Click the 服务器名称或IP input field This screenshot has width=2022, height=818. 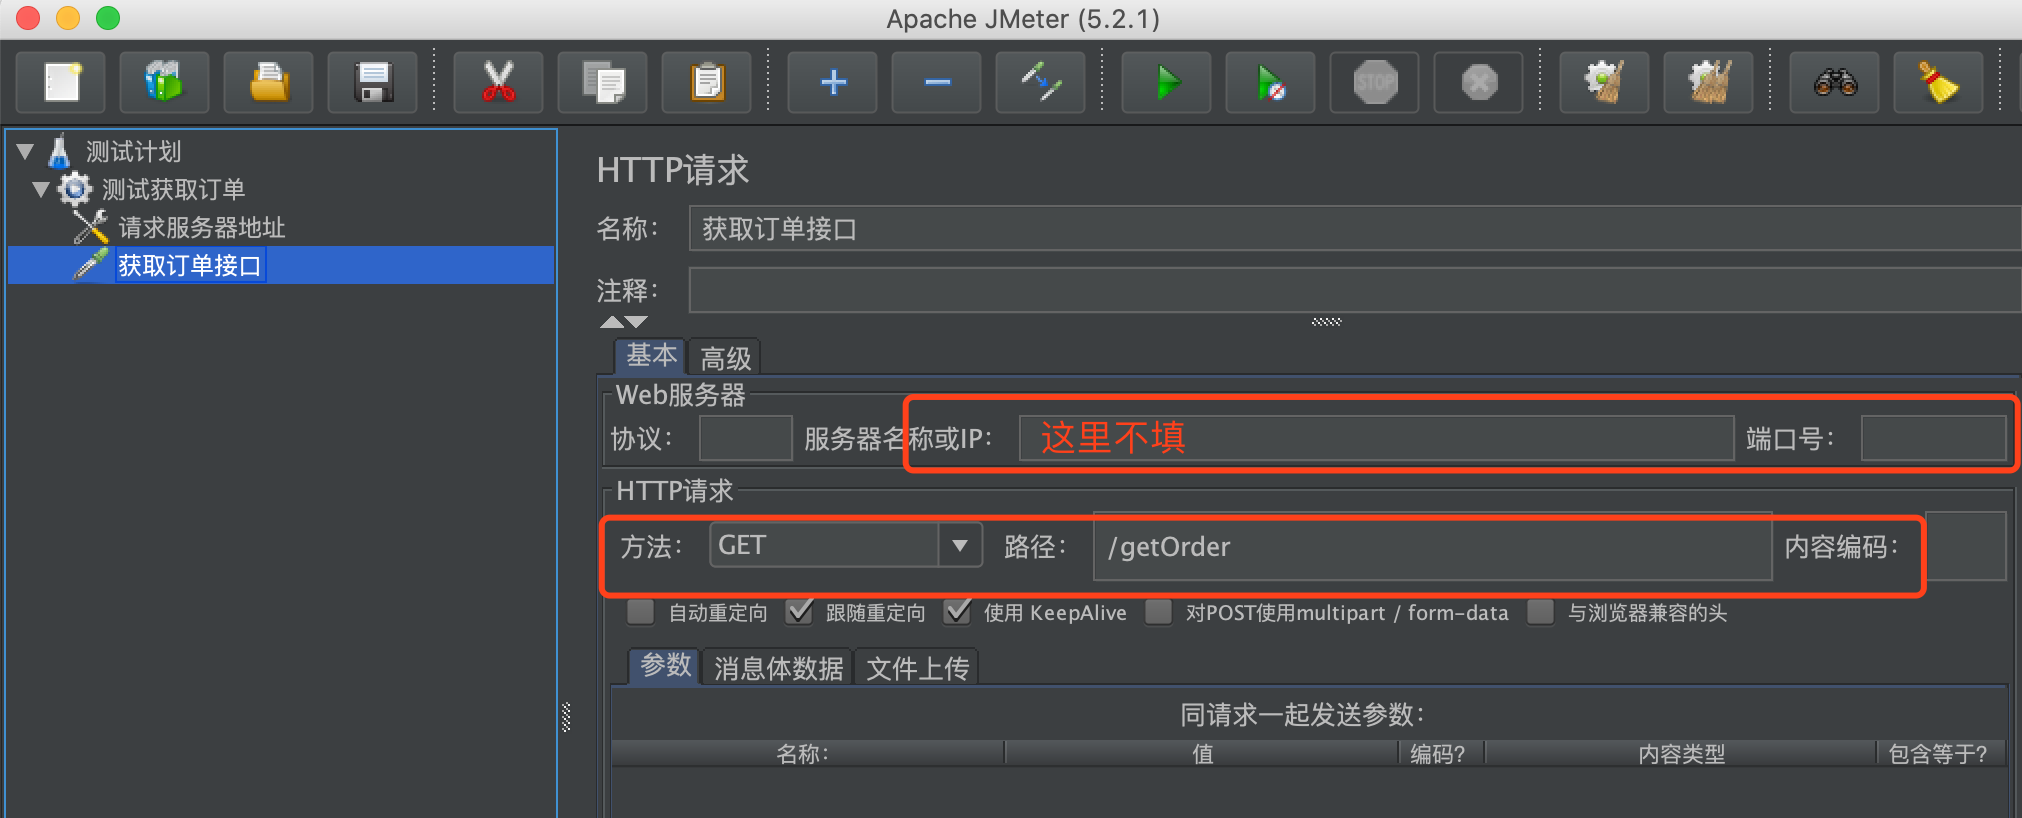point(1376,438)
